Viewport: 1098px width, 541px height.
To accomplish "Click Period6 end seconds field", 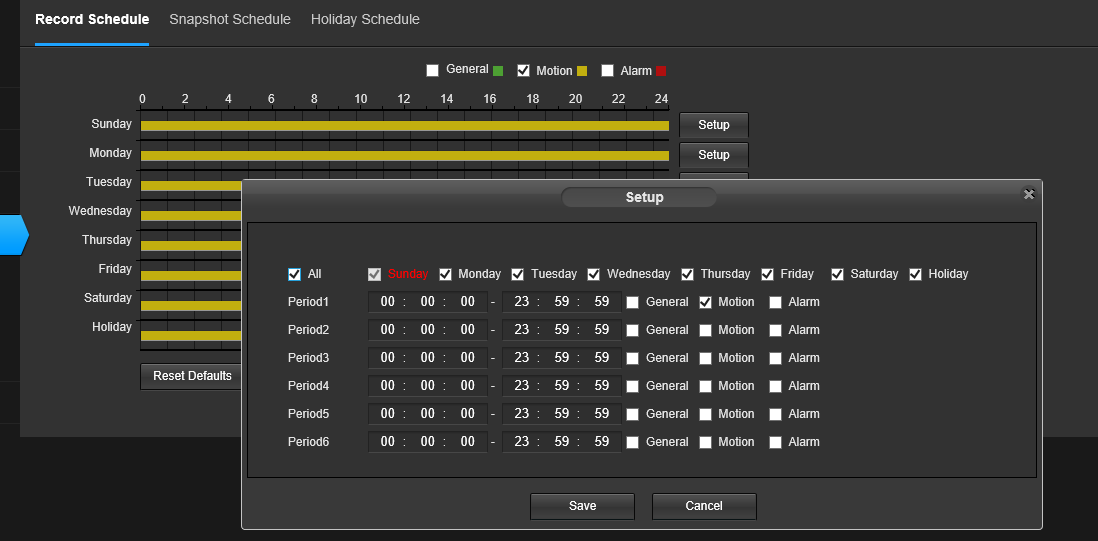I will click(602, 442).
